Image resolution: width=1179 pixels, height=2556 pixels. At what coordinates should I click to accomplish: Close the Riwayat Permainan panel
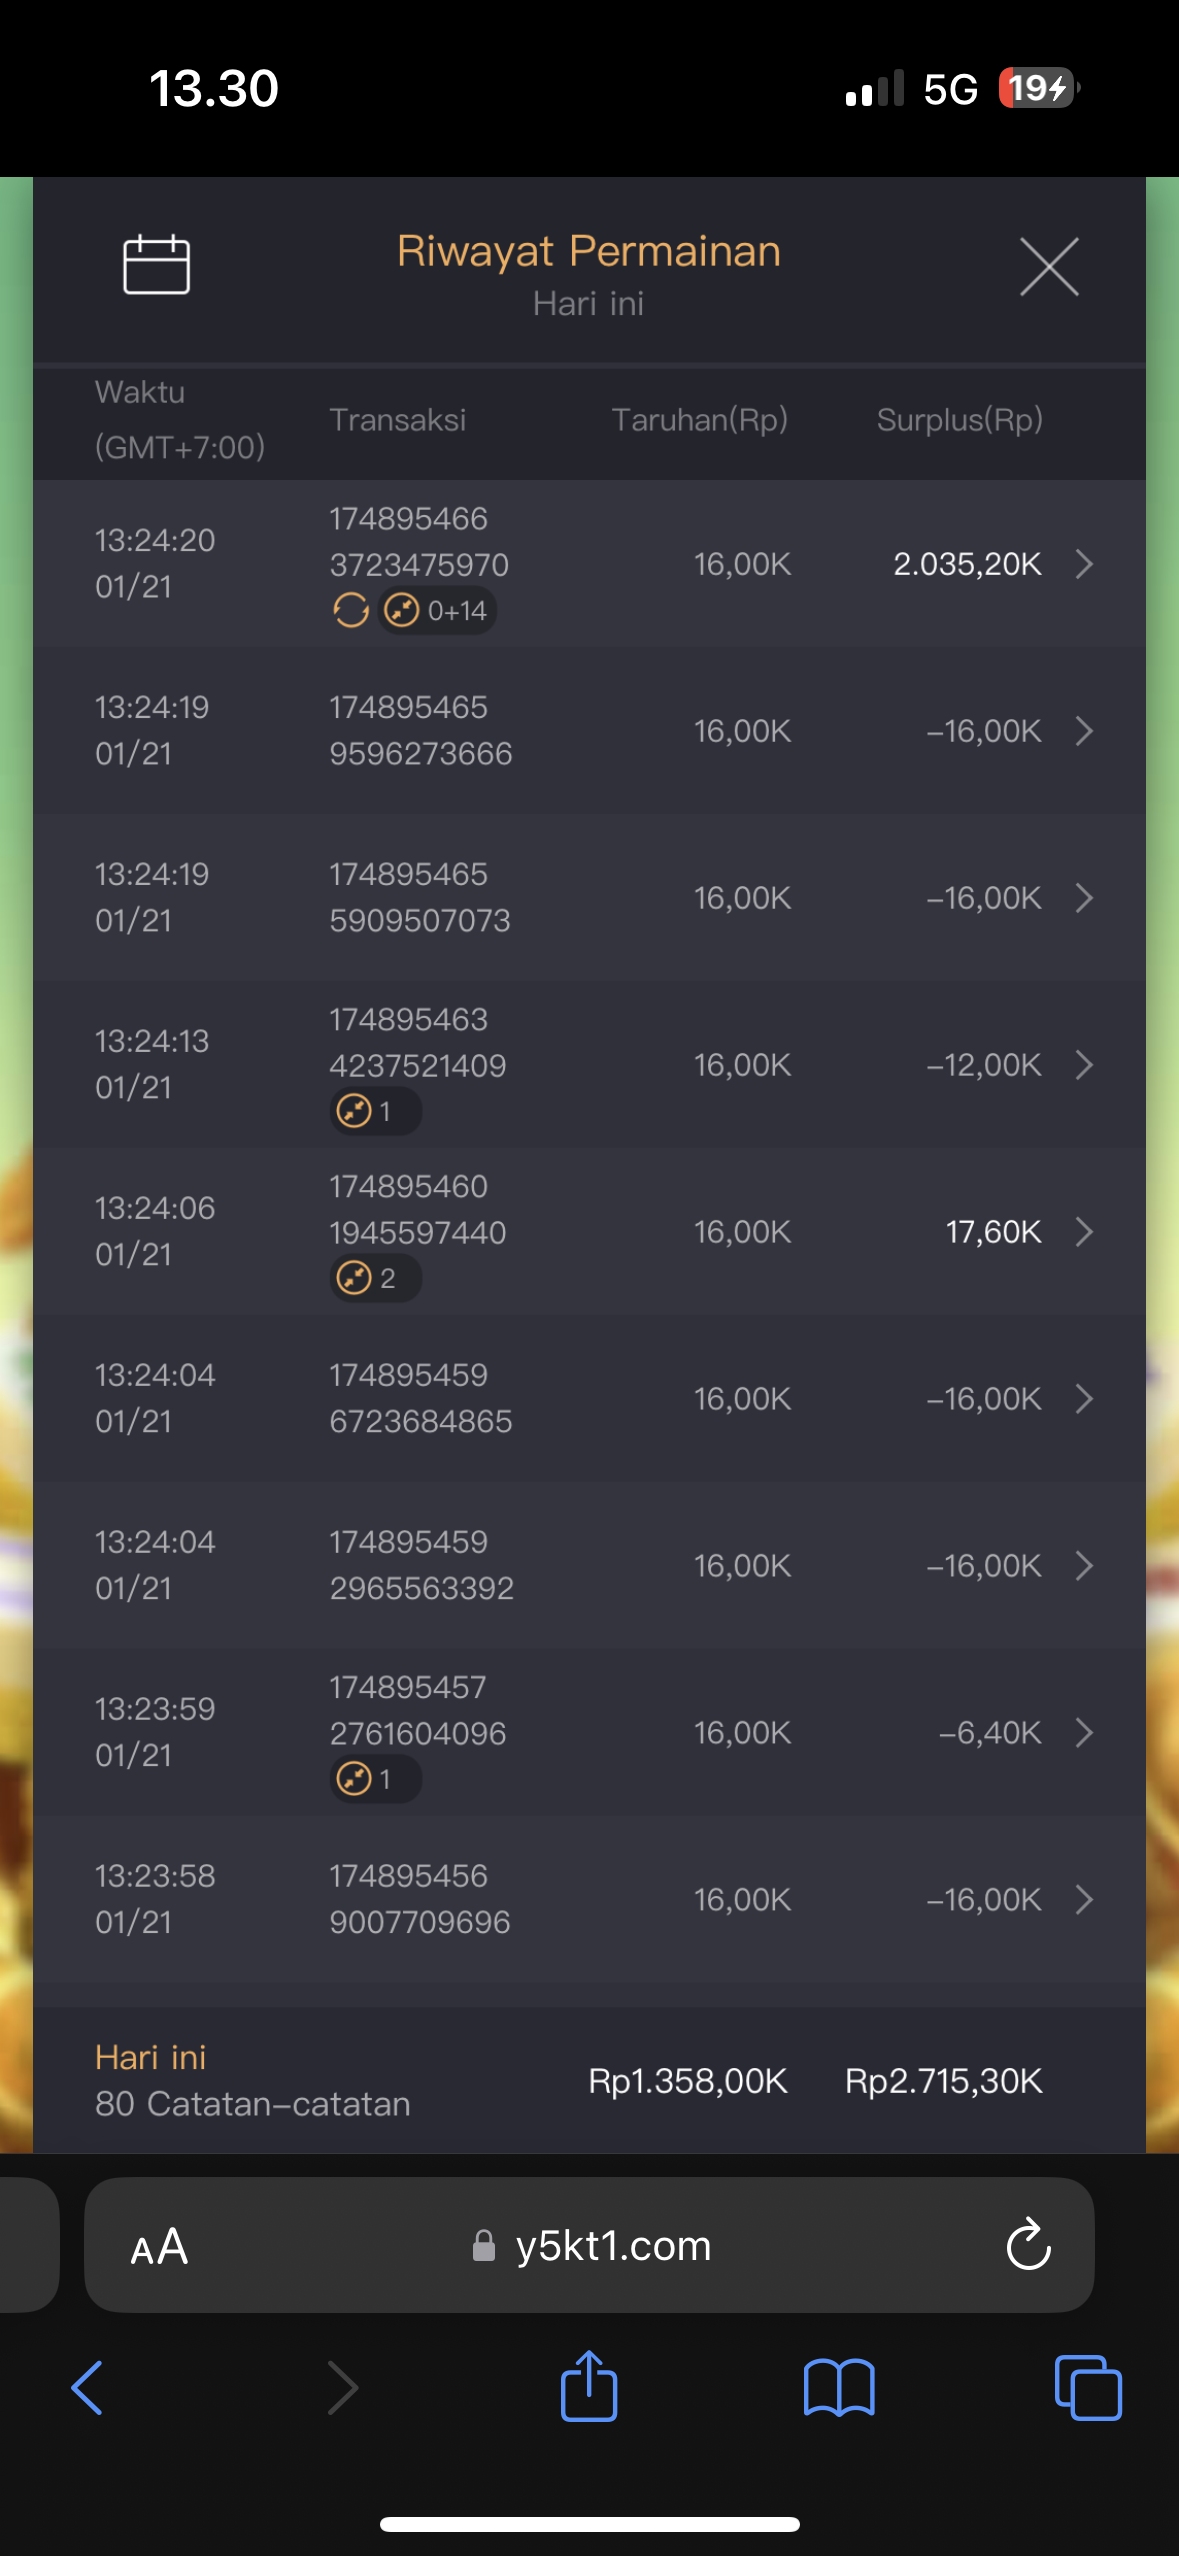1048,267
